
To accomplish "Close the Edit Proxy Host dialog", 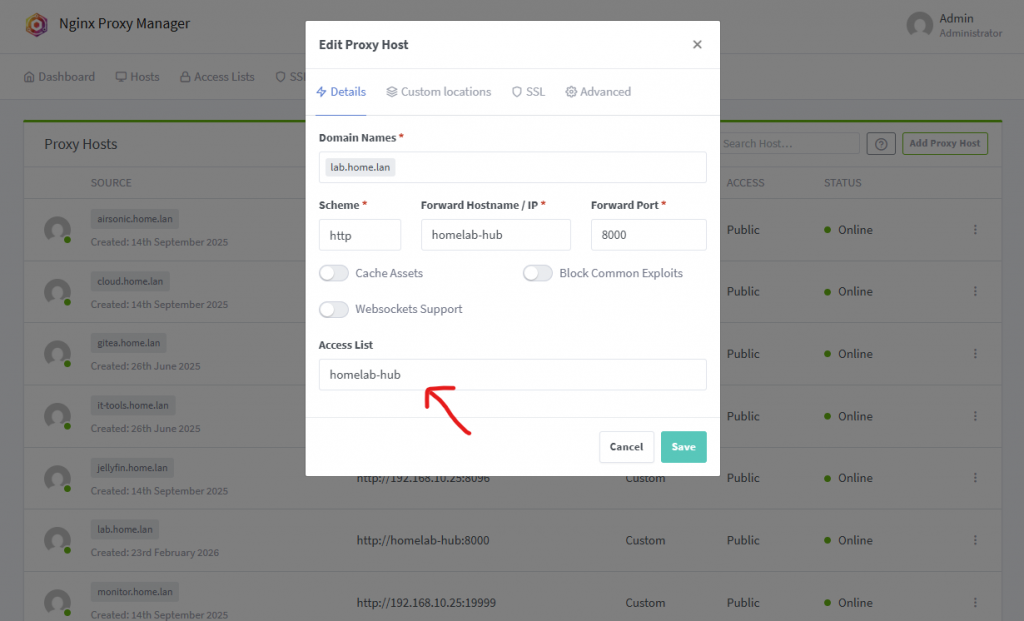I will (x=697, y=44).
